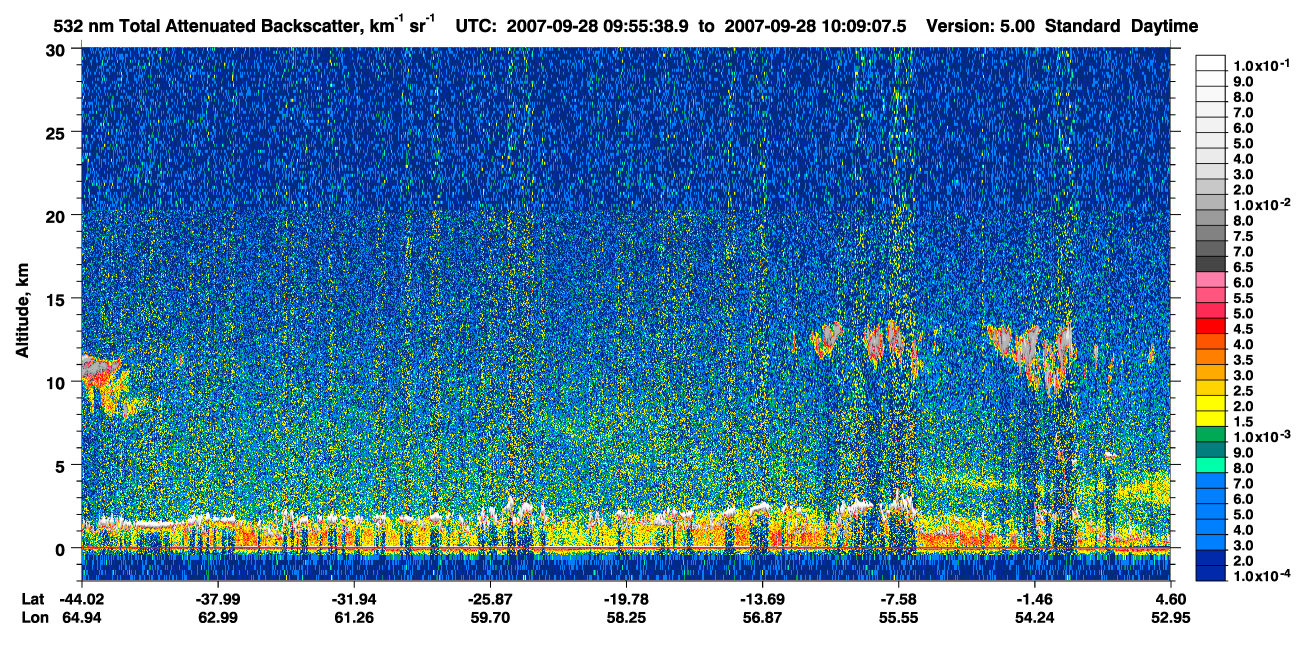This screenshot has height=667, width=1300.
Task: Click colorbar label '1.0x10-1' at the top
Action: (1260, 65)
